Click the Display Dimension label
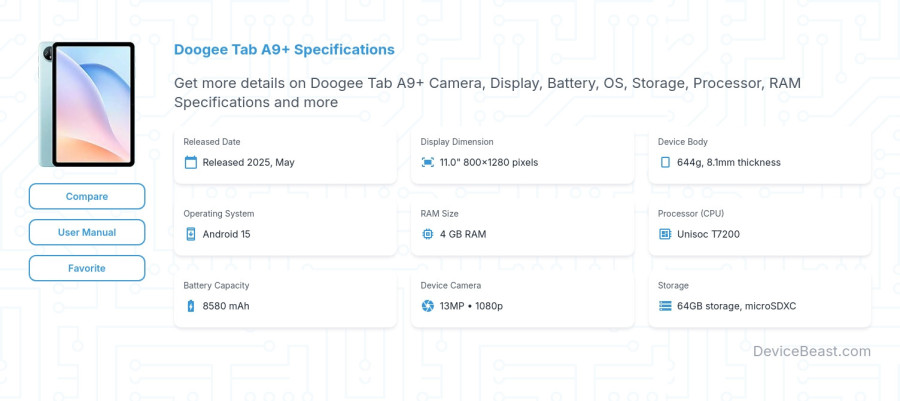This screenshot has width=900, height=401. tap(457, 142)
